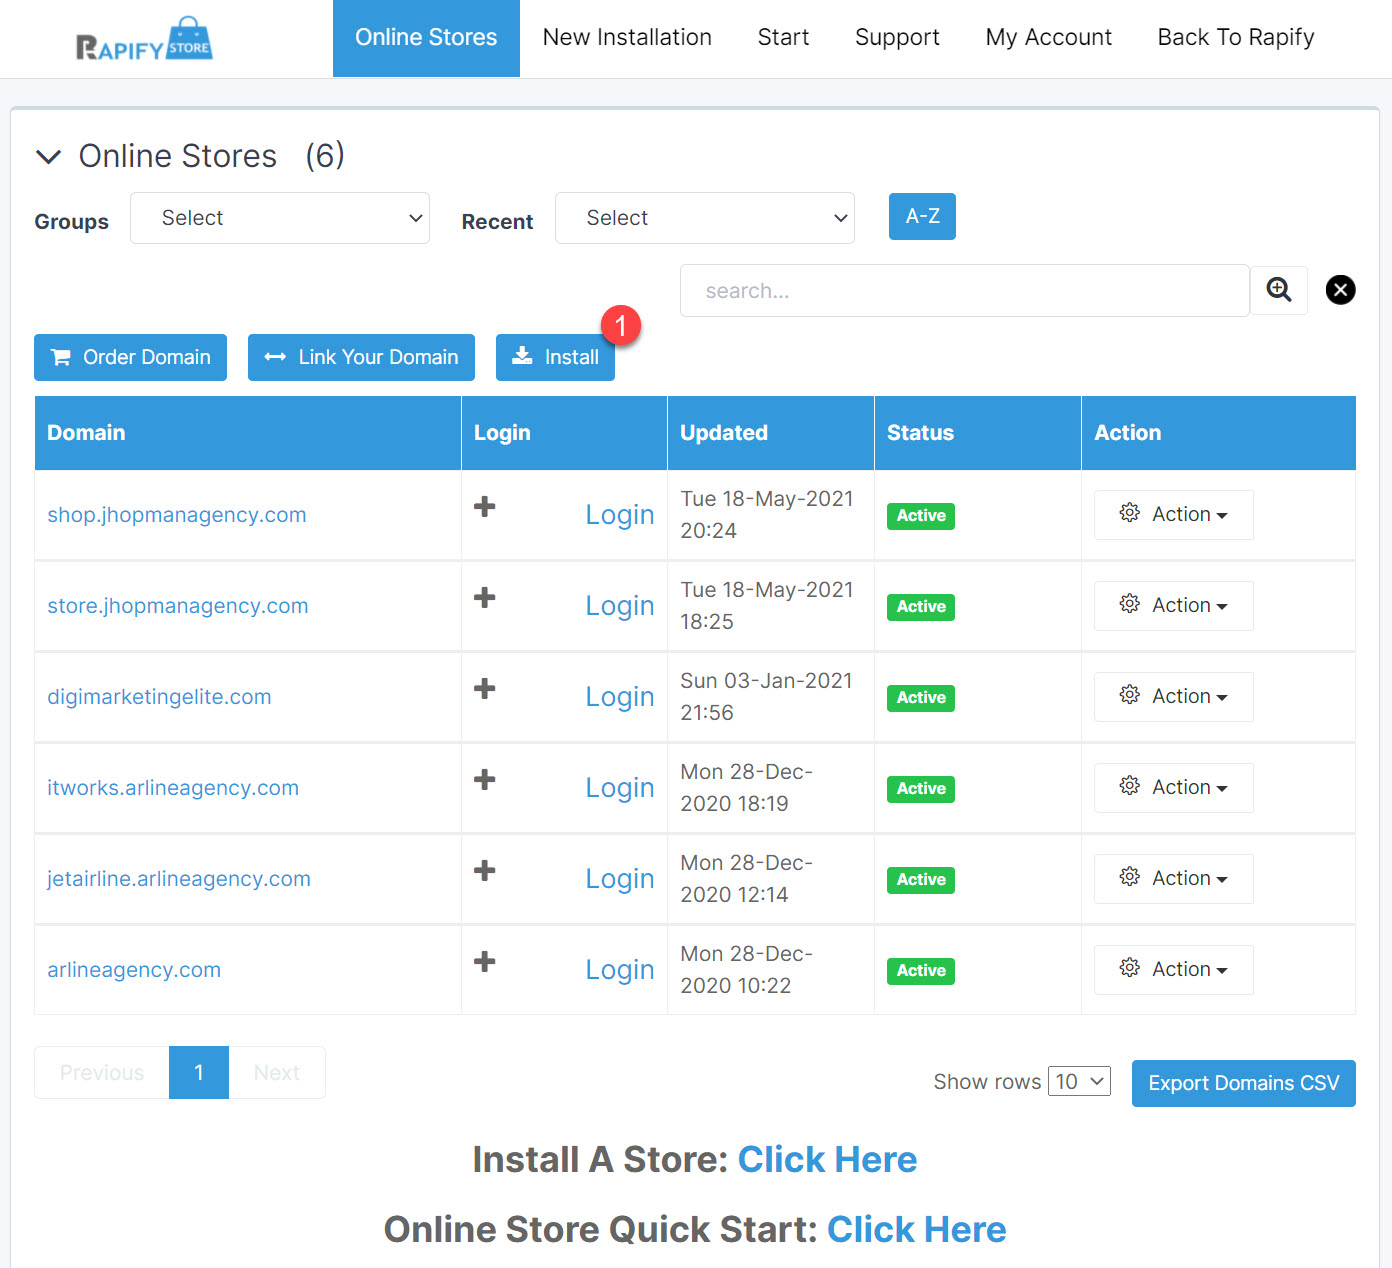Open Action dropdown for itworks.arlineagency.com
The width and height of the screenshot is (1392, 1268).
tap(1173, 788)
